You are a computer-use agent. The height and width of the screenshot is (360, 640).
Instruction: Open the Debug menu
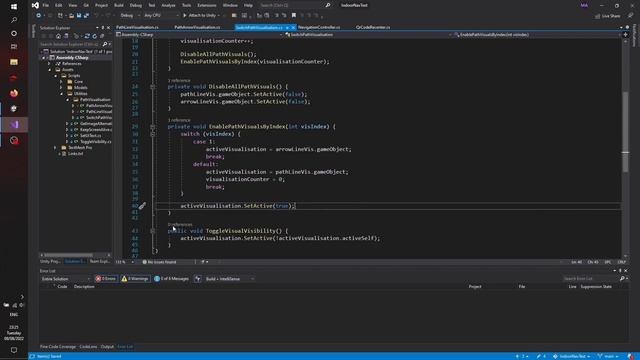point(136,5)
